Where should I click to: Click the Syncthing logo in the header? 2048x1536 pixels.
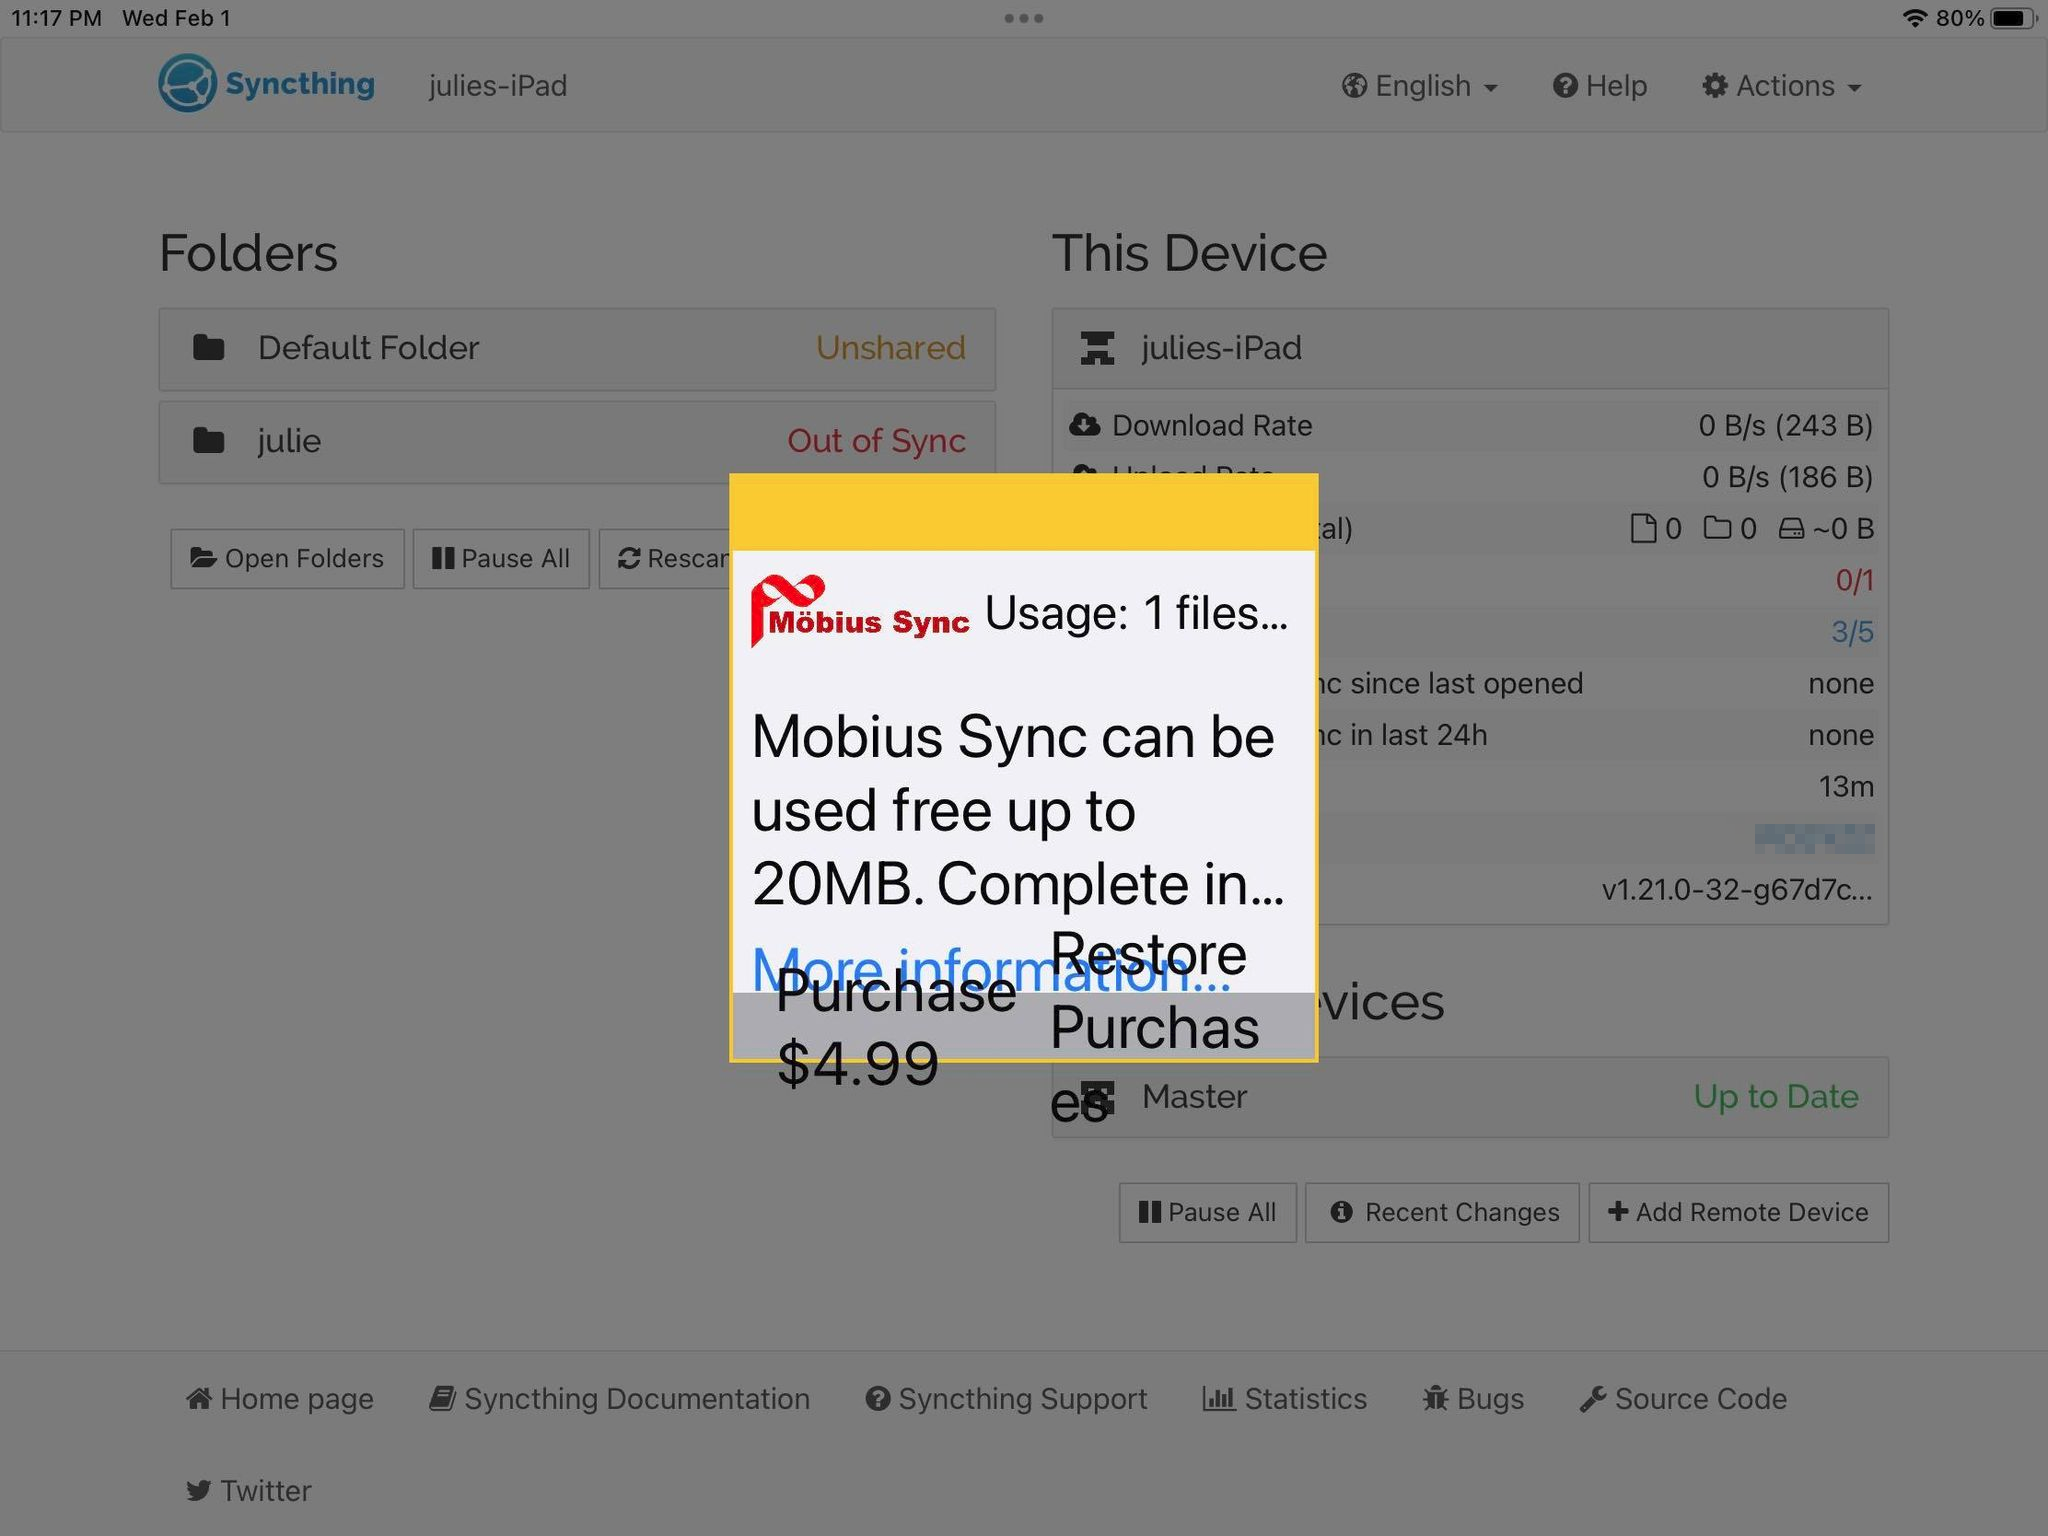186,84
